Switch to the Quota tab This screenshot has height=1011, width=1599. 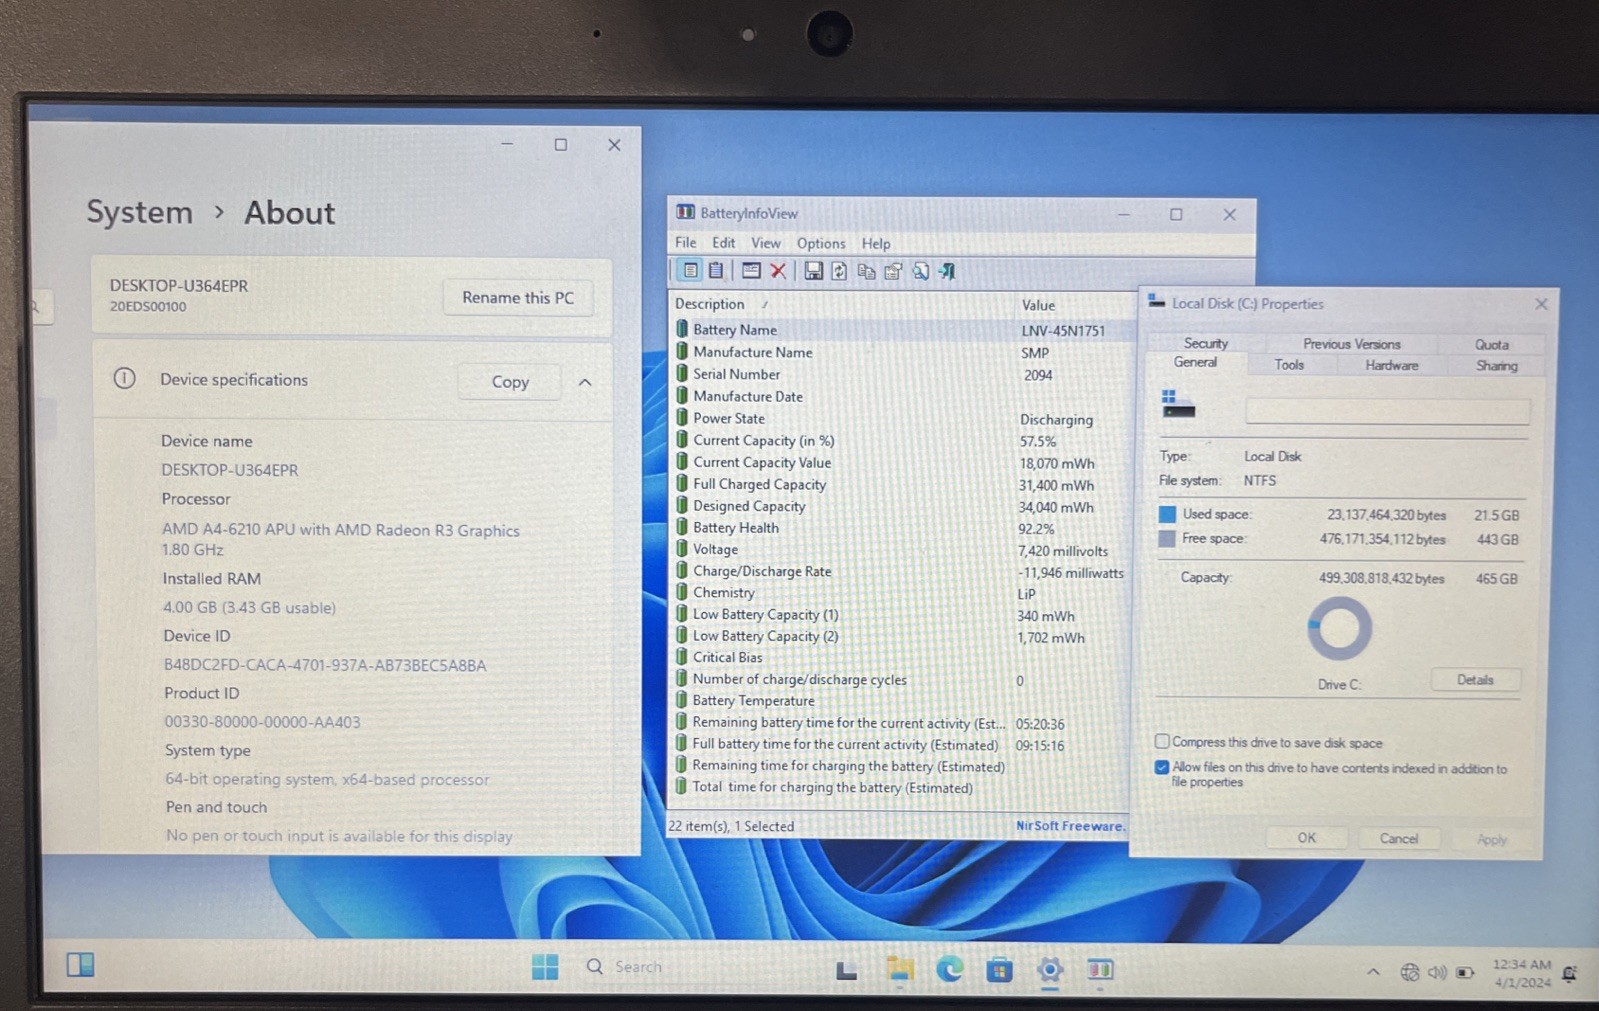click(x=1492, y=344)
